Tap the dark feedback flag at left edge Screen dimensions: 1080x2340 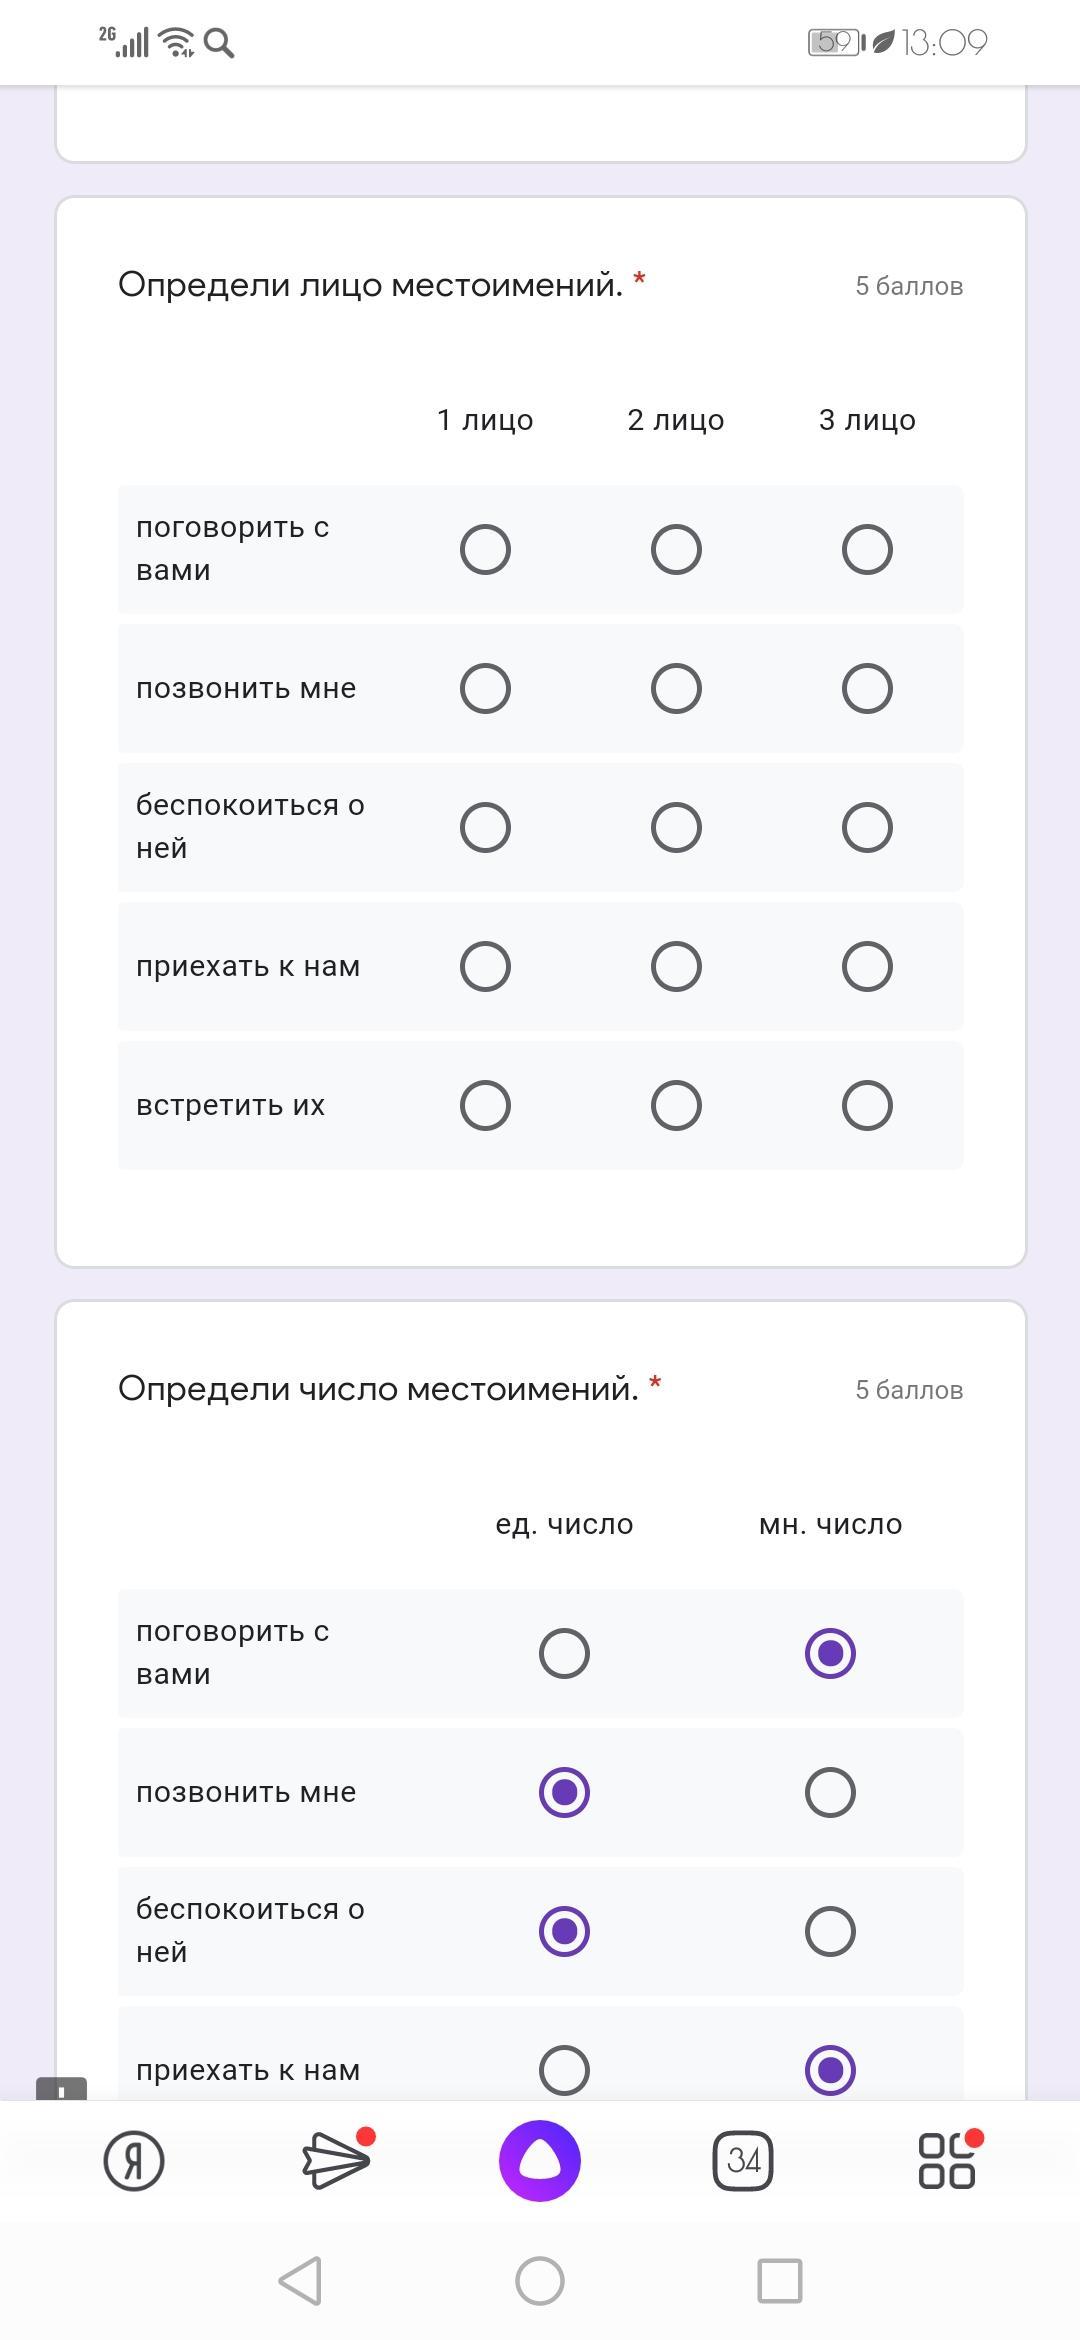(61, 2089)
